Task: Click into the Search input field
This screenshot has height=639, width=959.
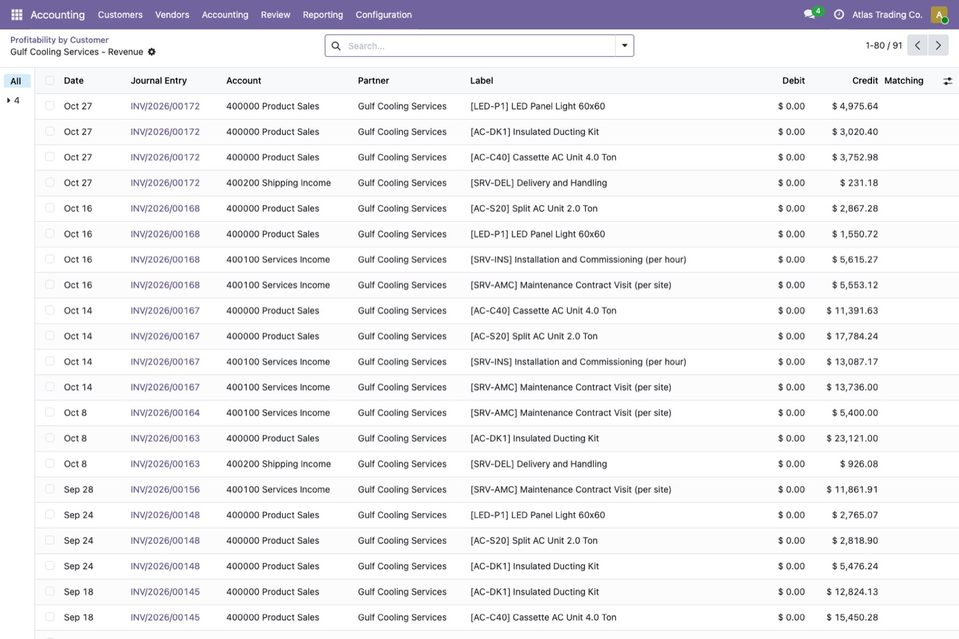Action: 480,46
